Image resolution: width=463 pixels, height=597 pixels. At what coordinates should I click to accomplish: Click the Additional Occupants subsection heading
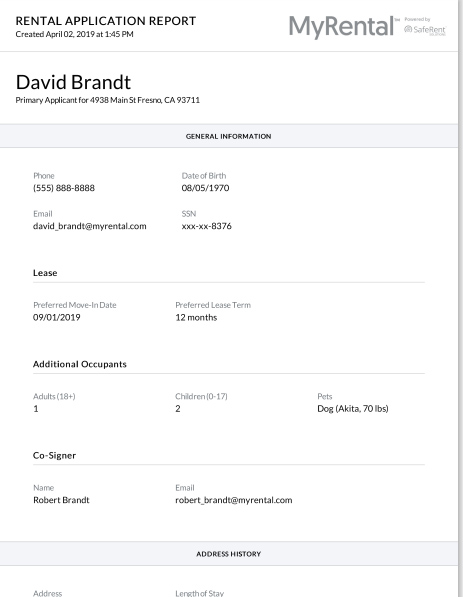tap(80, 364)
